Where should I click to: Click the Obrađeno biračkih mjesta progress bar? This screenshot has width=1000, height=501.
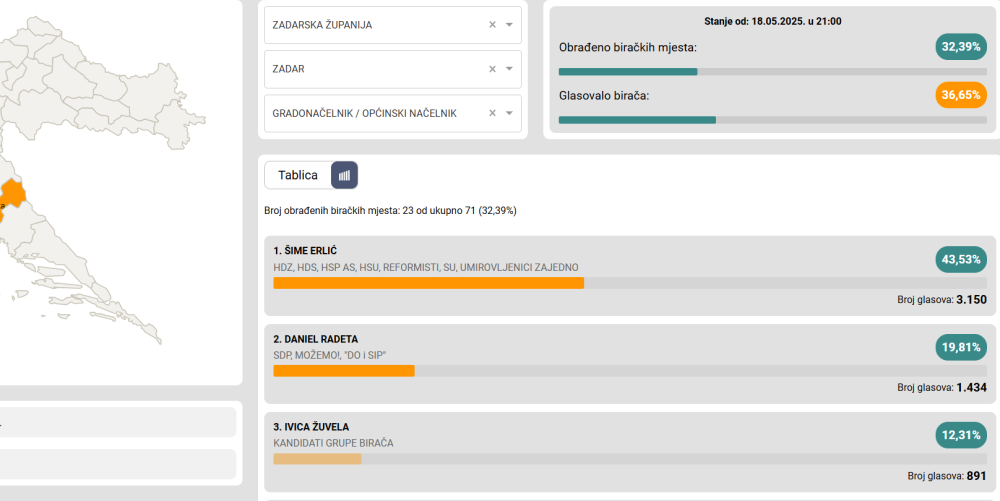tap(772, 72)
